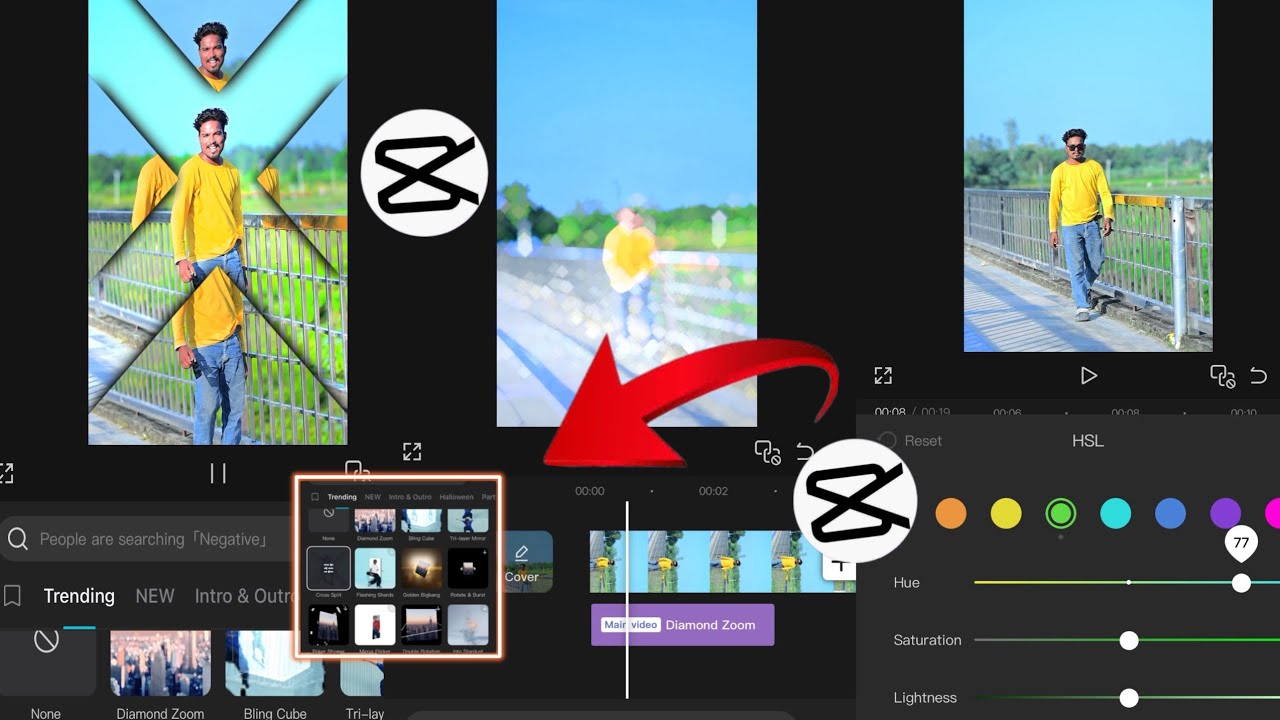Pick the blue HSL color swatch

1171,514
